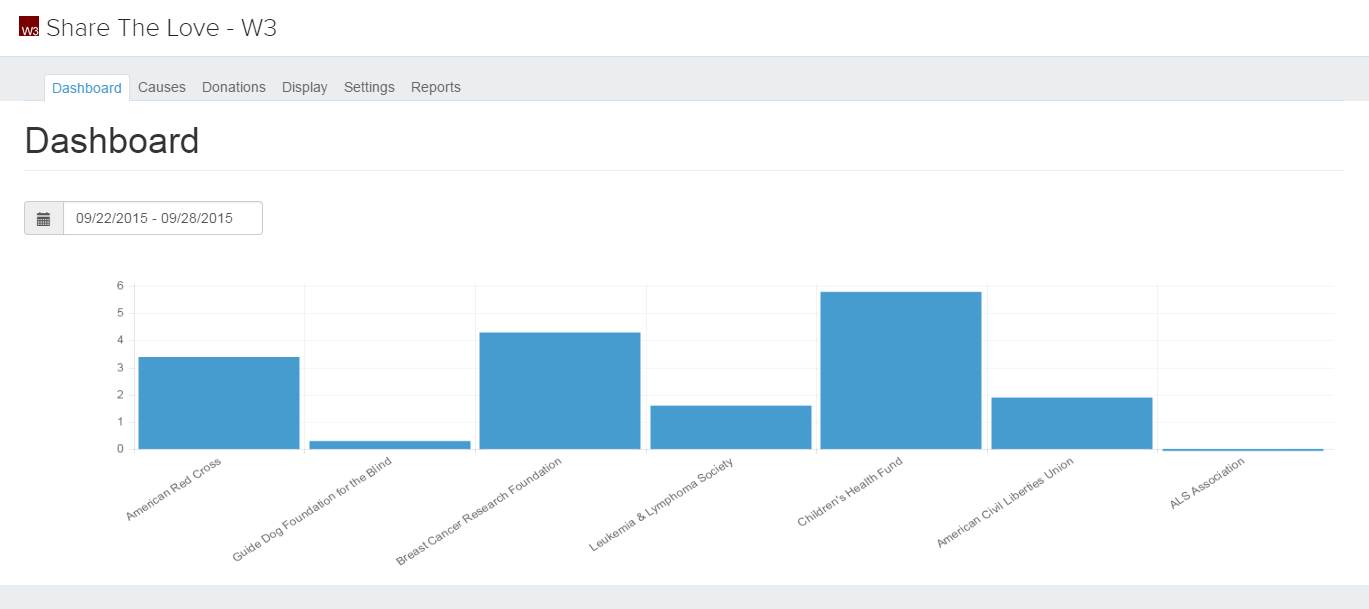Click the y-axis value 6

pos(120,286)
